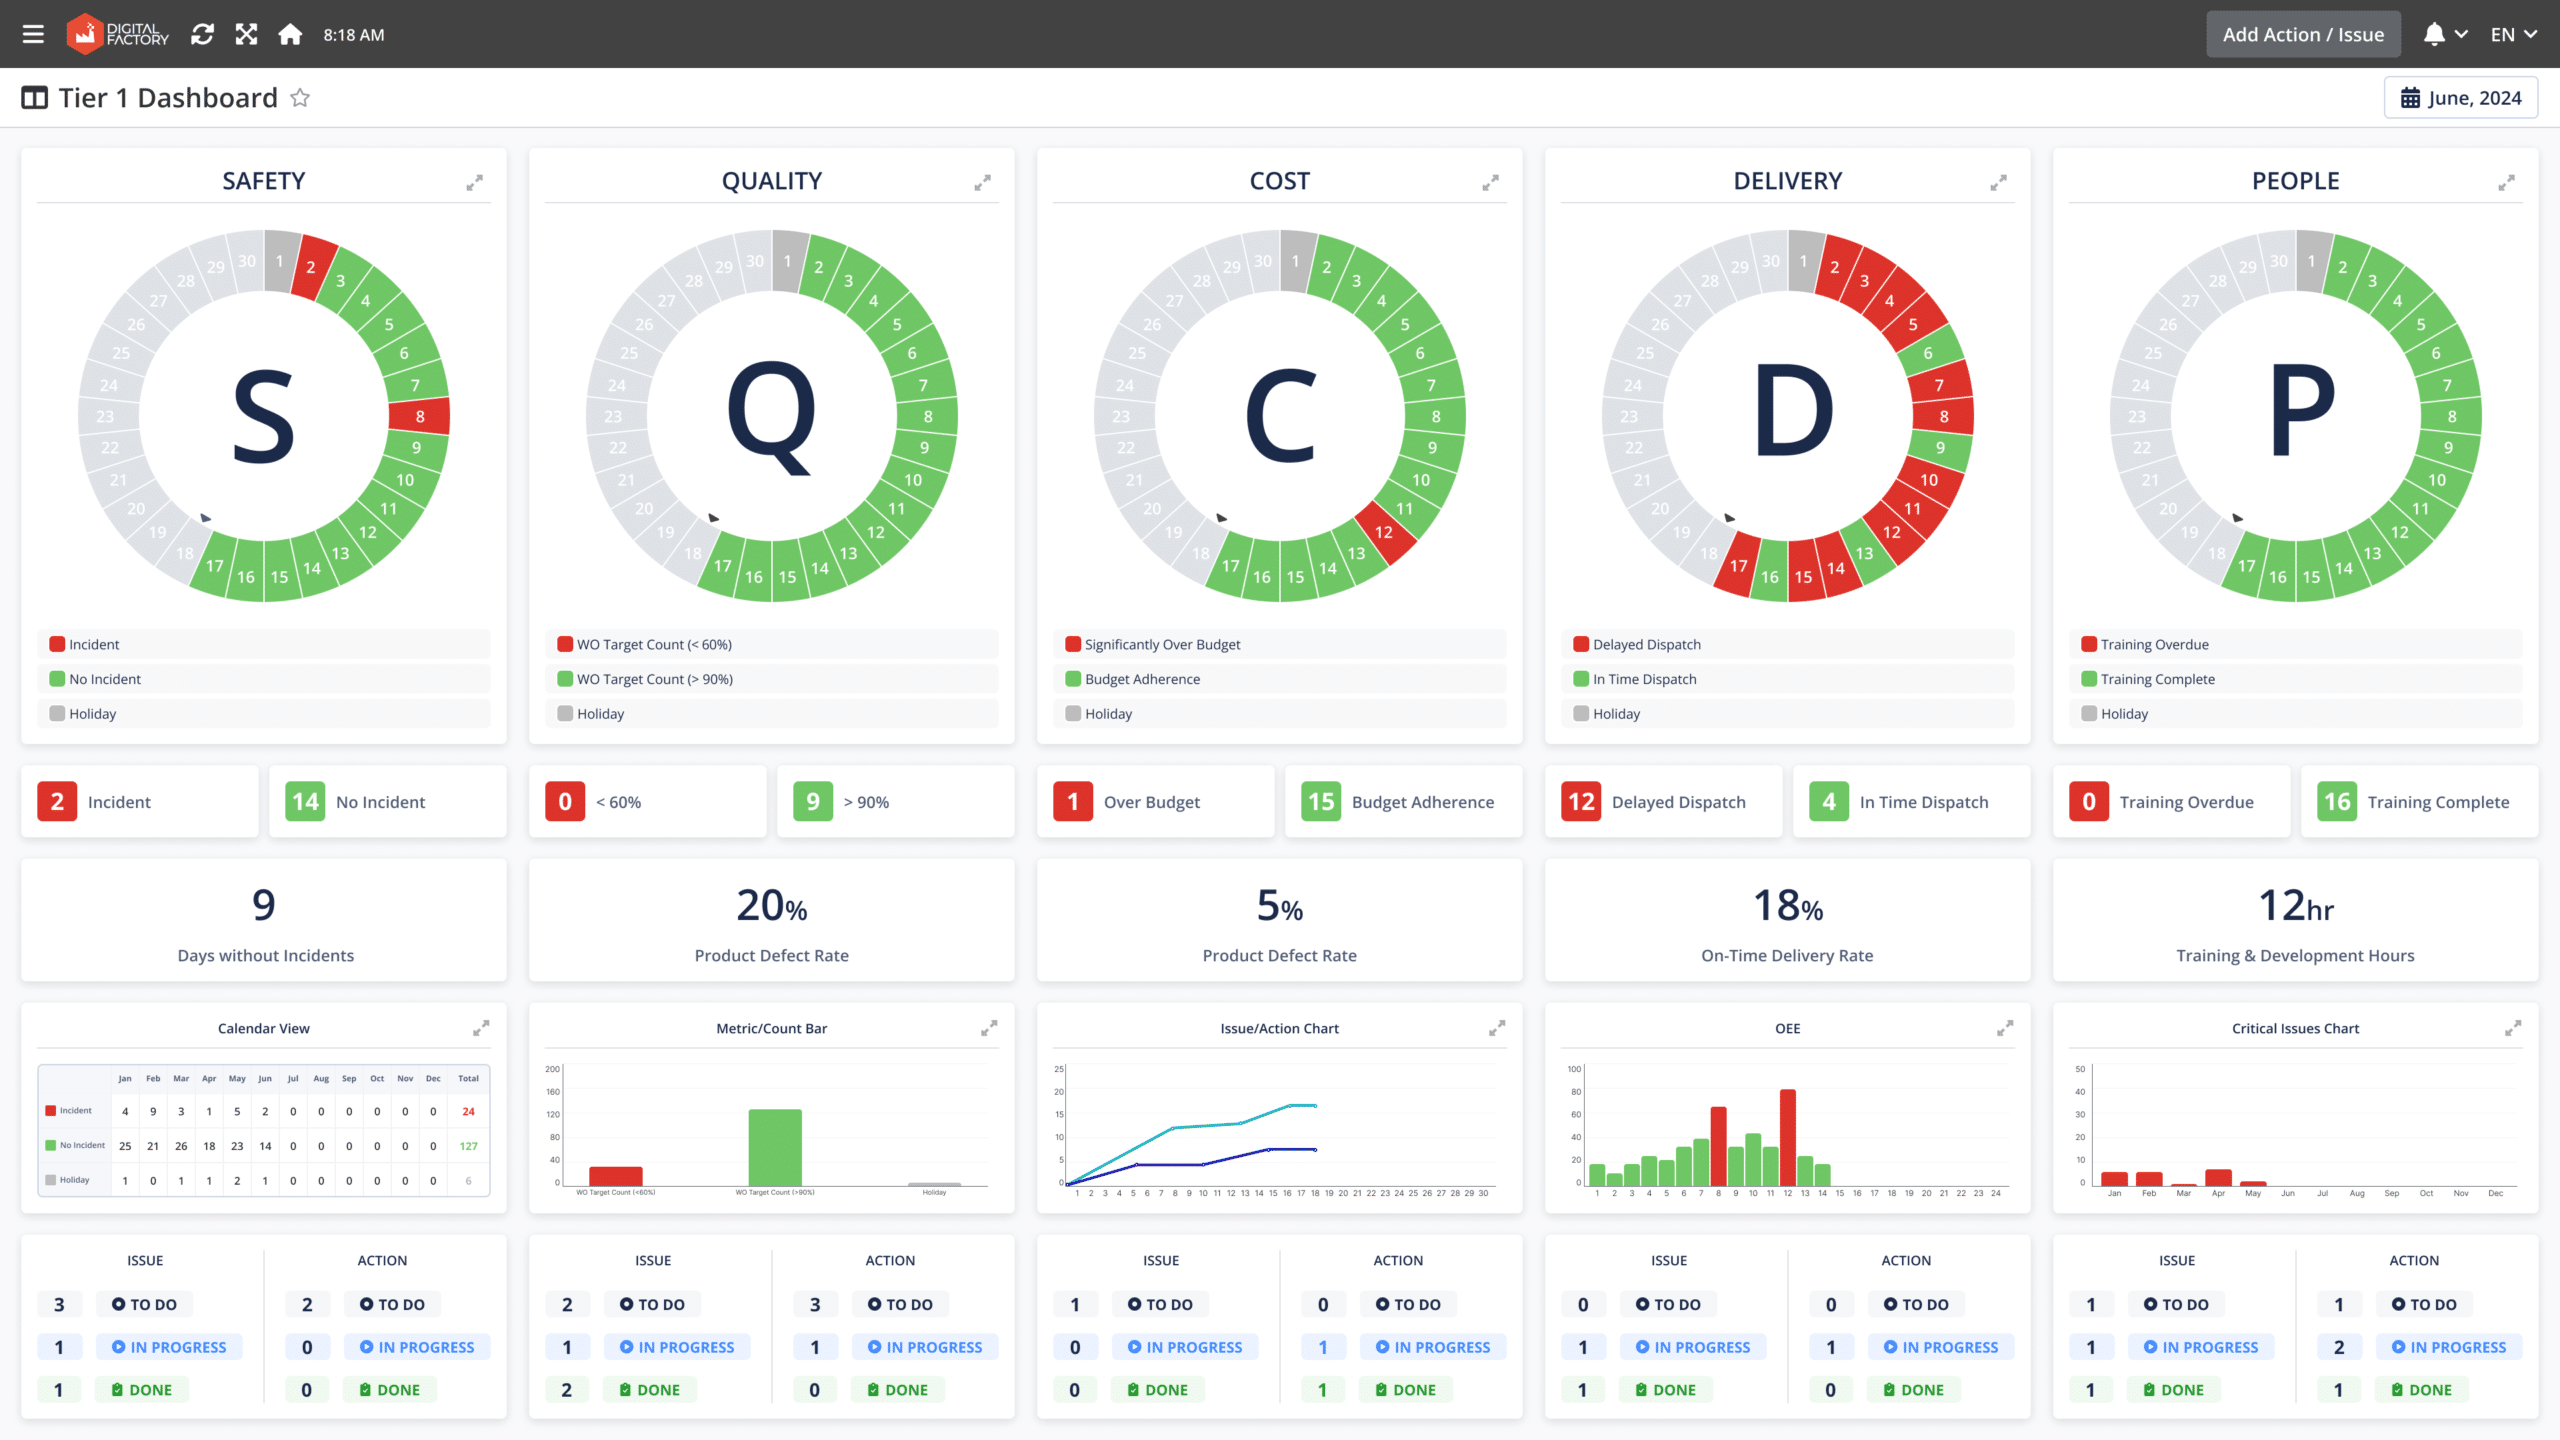Toggle Training Overdue legend entry

click(2296, 644)
